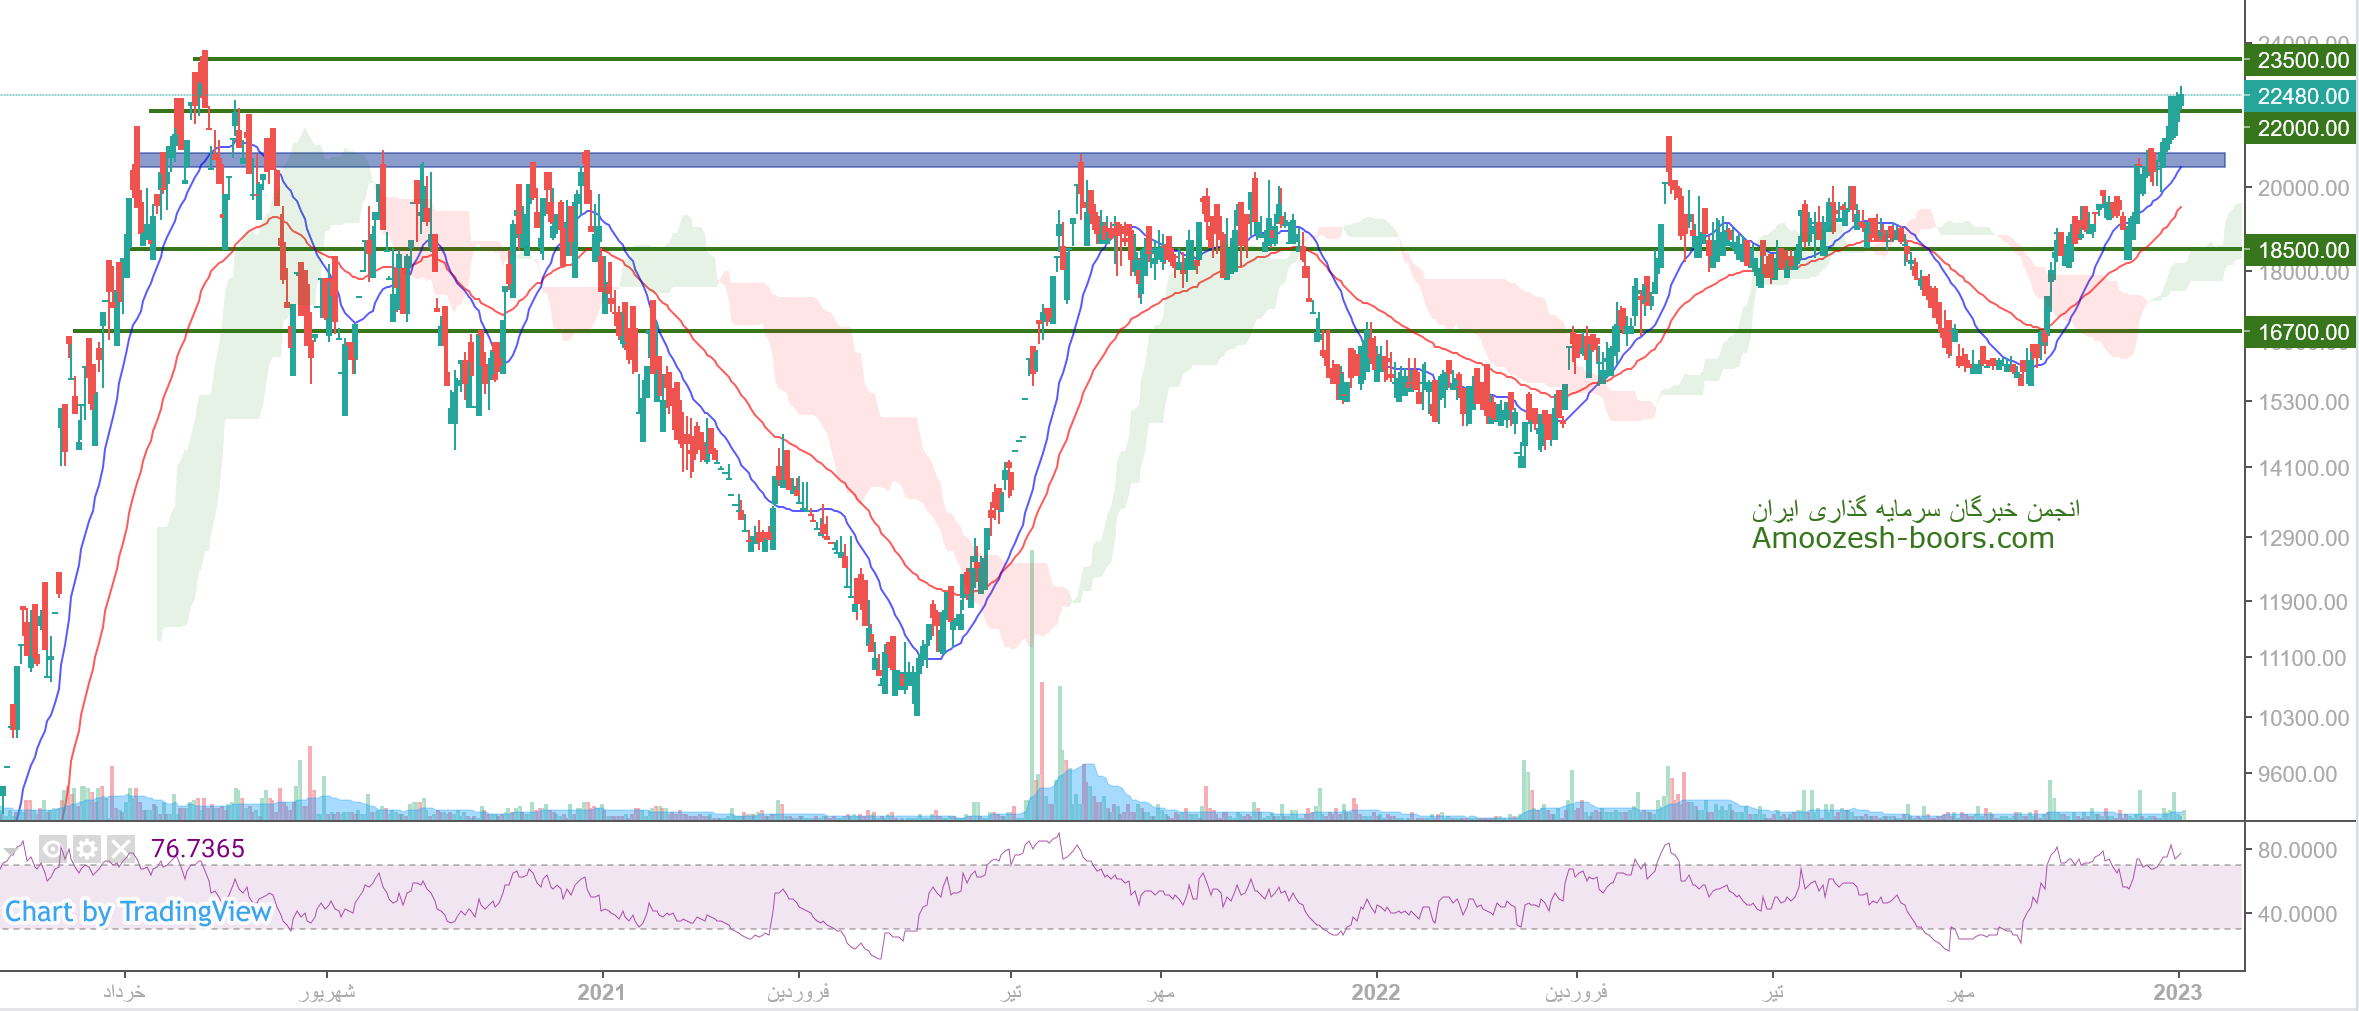Click the خرداد date axis label

pos(125,992)
